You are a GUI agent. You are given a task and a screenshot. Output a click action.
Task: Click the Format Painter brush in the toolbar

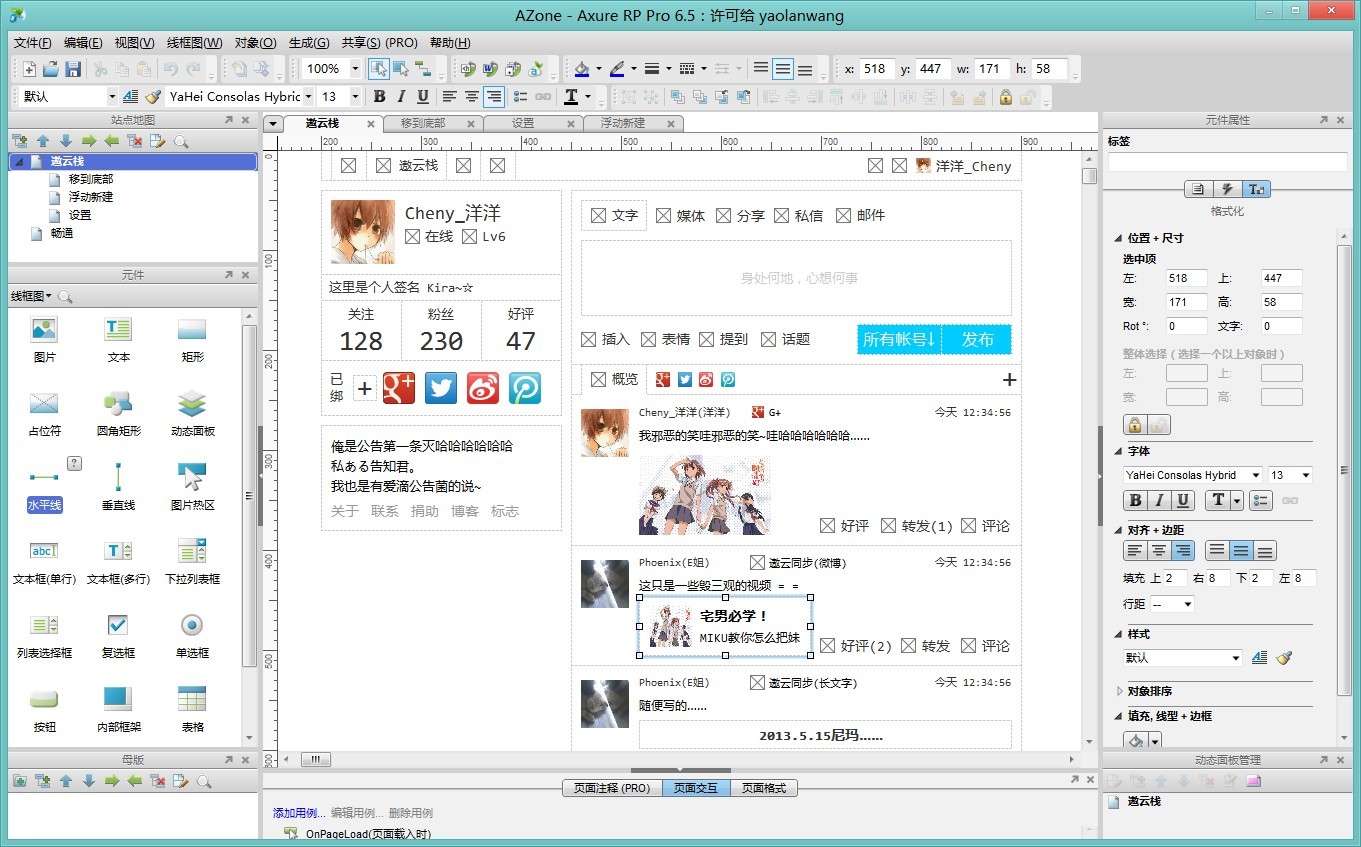pyautogui.click(x=153, y=97)
